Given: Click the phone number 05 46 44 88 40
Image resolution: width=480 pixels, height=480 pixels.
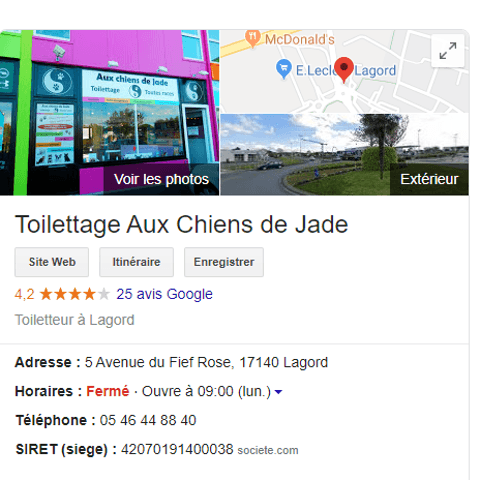Looking at the screenshot, I should 148,420.
